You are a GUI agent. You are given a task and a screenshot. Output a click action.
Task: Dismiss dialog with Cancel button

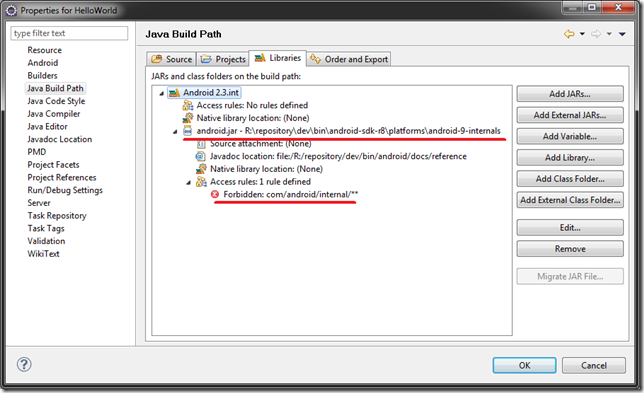coord(594,365)
